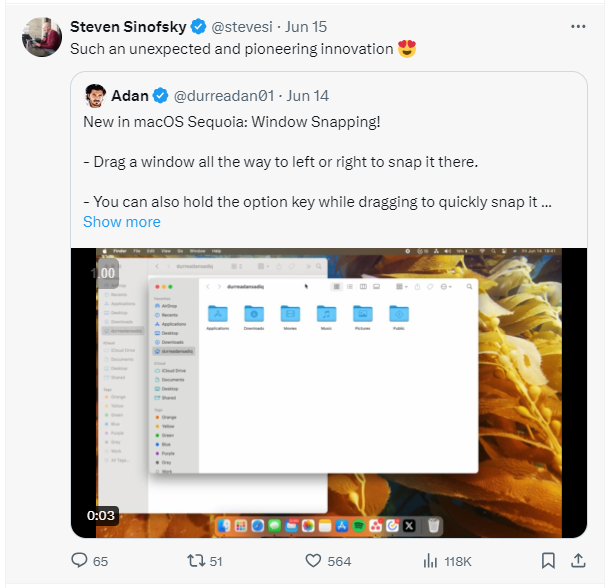The height and width of the screenshot is (588, 609).
Task: View analytics showing 118K views
Action: [x=447, y=561]
